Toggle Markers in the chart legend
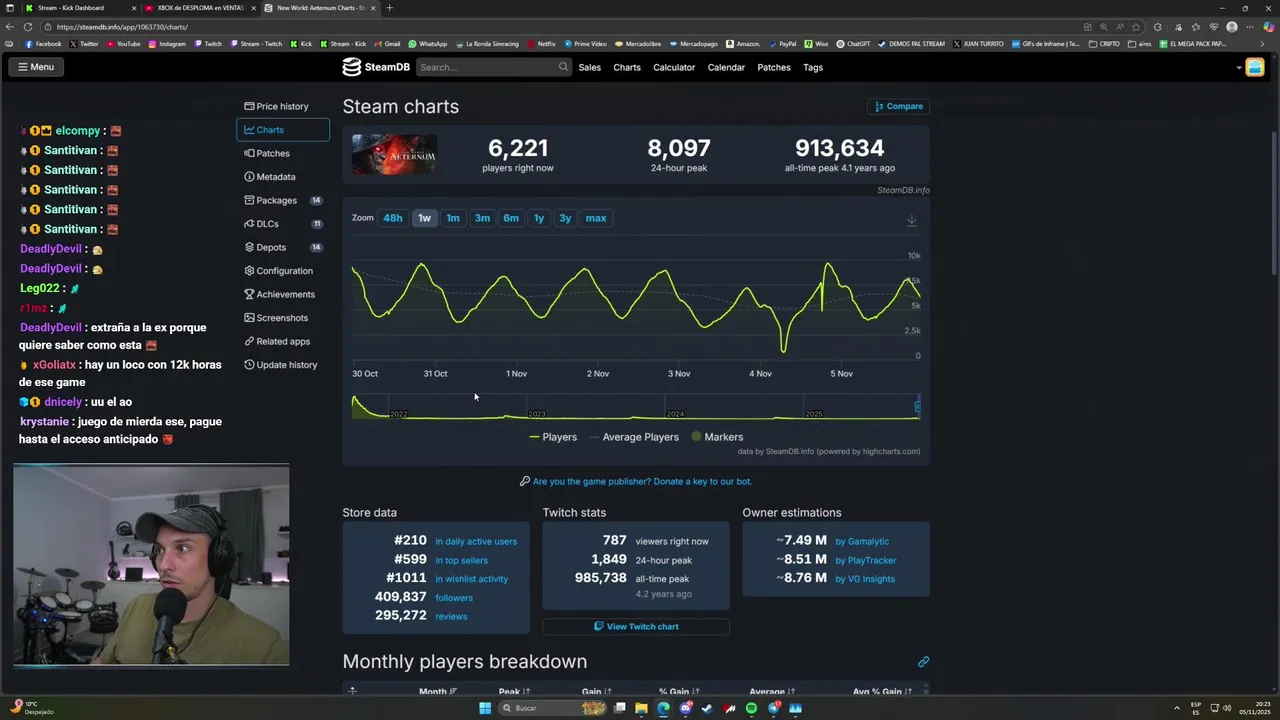Screen dimensions: 1280x720 (717, 437)
